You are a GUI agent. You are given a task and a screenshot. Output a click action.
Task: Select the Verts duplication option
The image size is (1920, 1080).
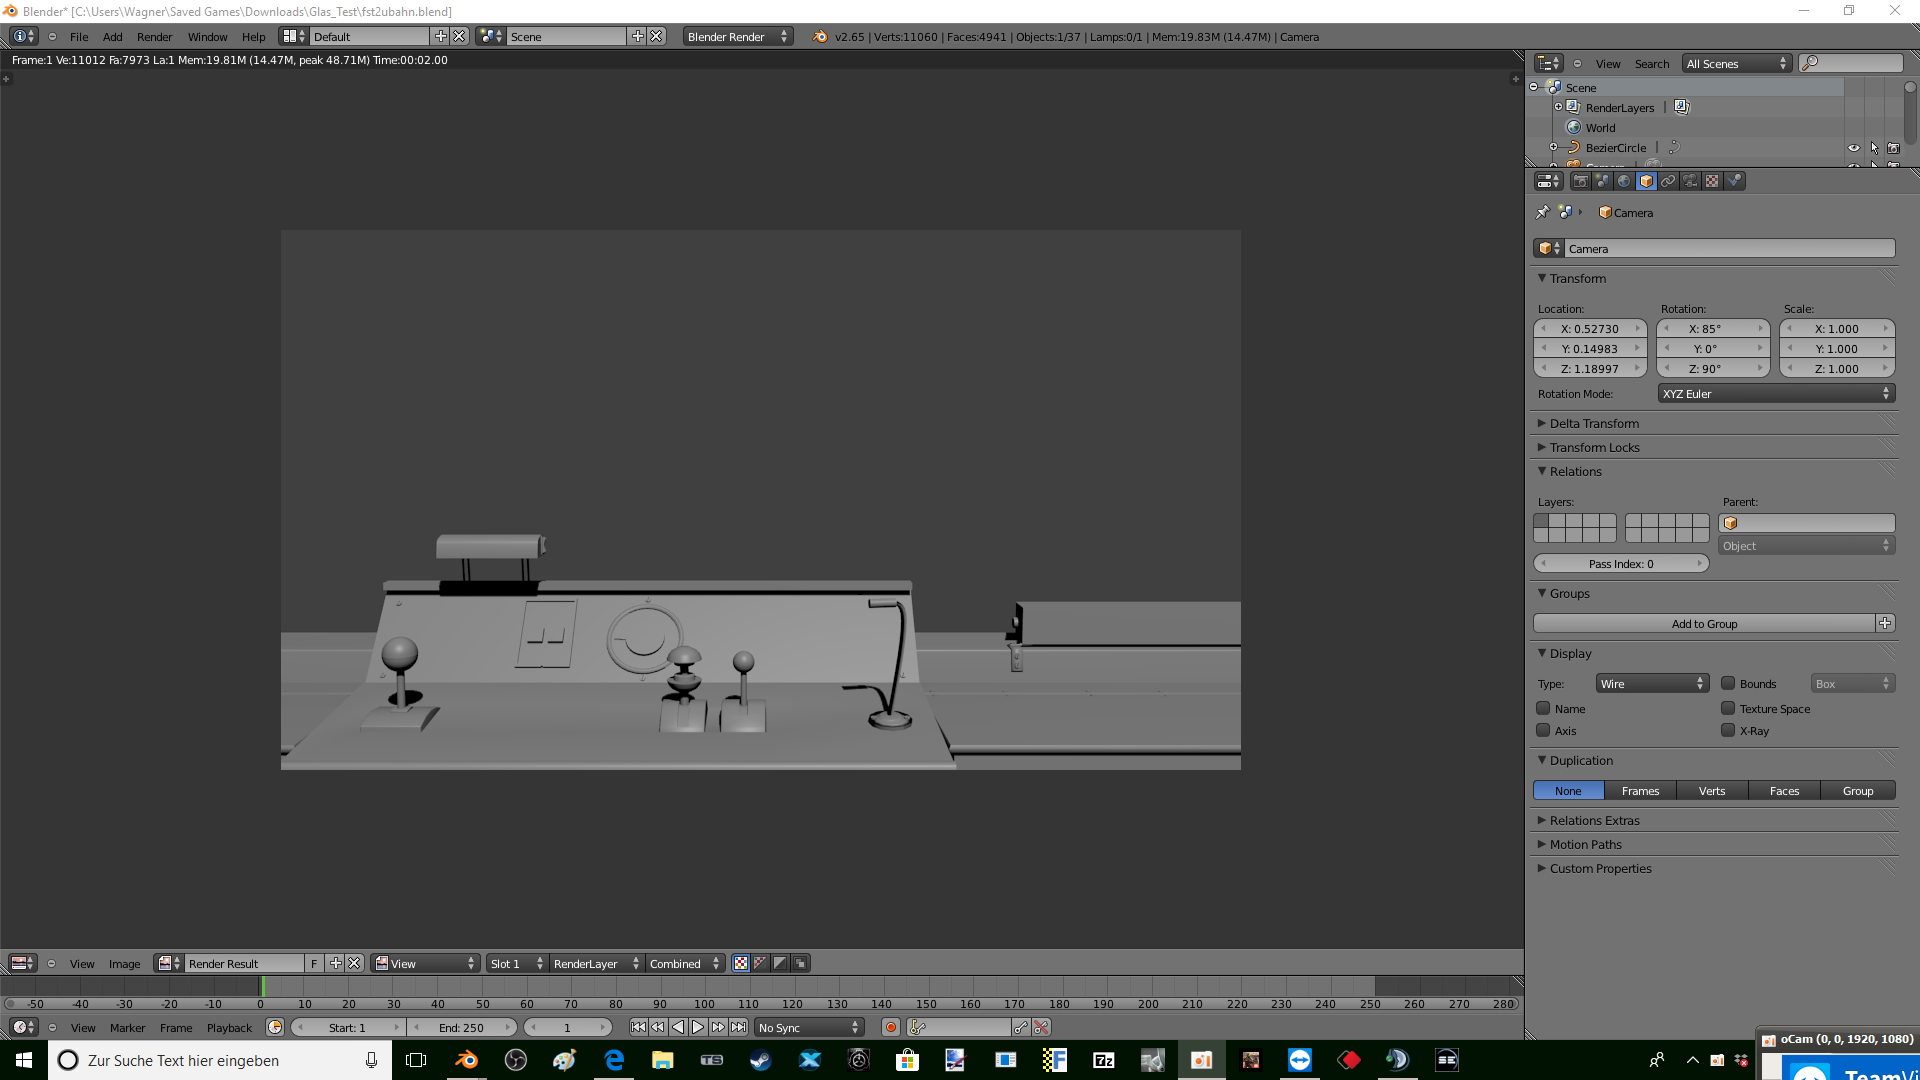coord(1712,791)
